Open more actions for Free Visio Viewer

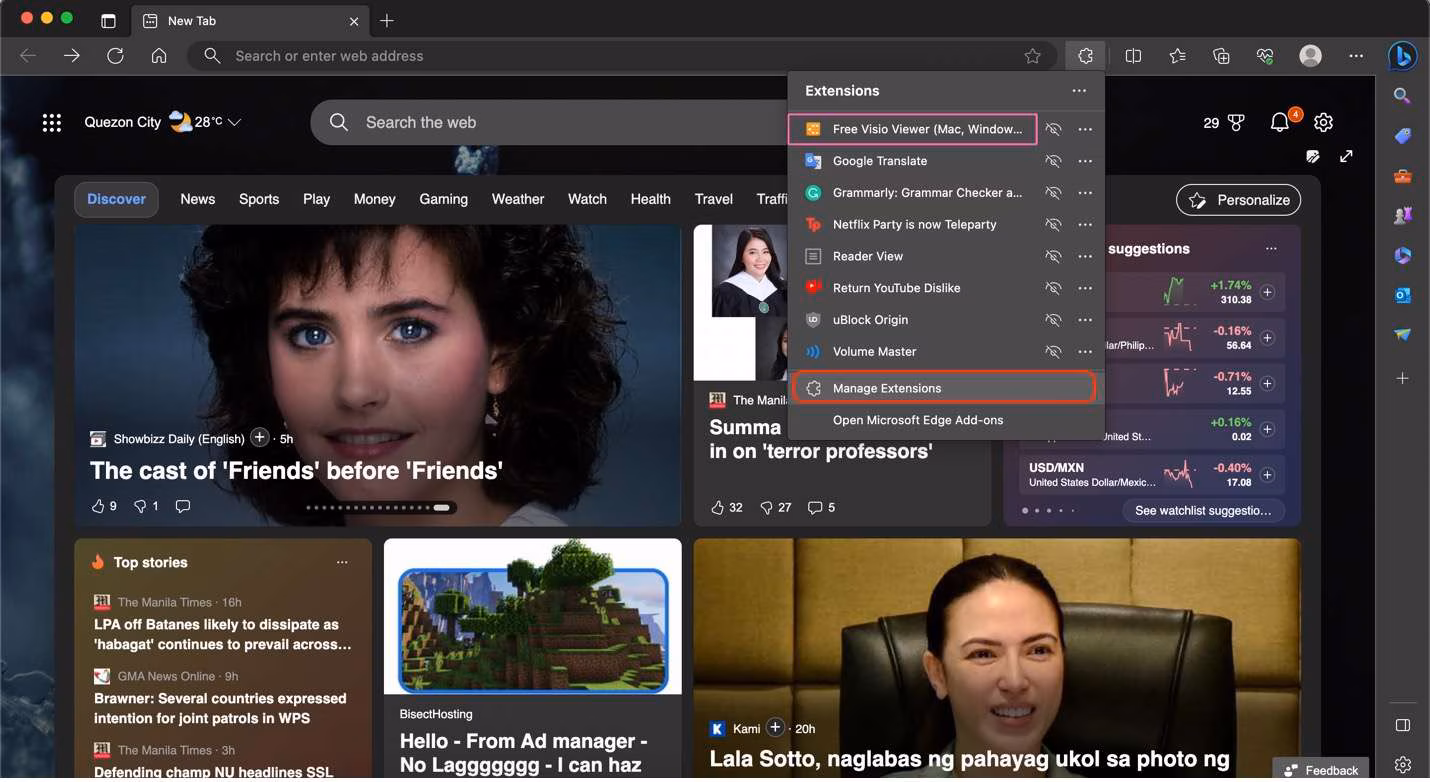(1085, 129)
